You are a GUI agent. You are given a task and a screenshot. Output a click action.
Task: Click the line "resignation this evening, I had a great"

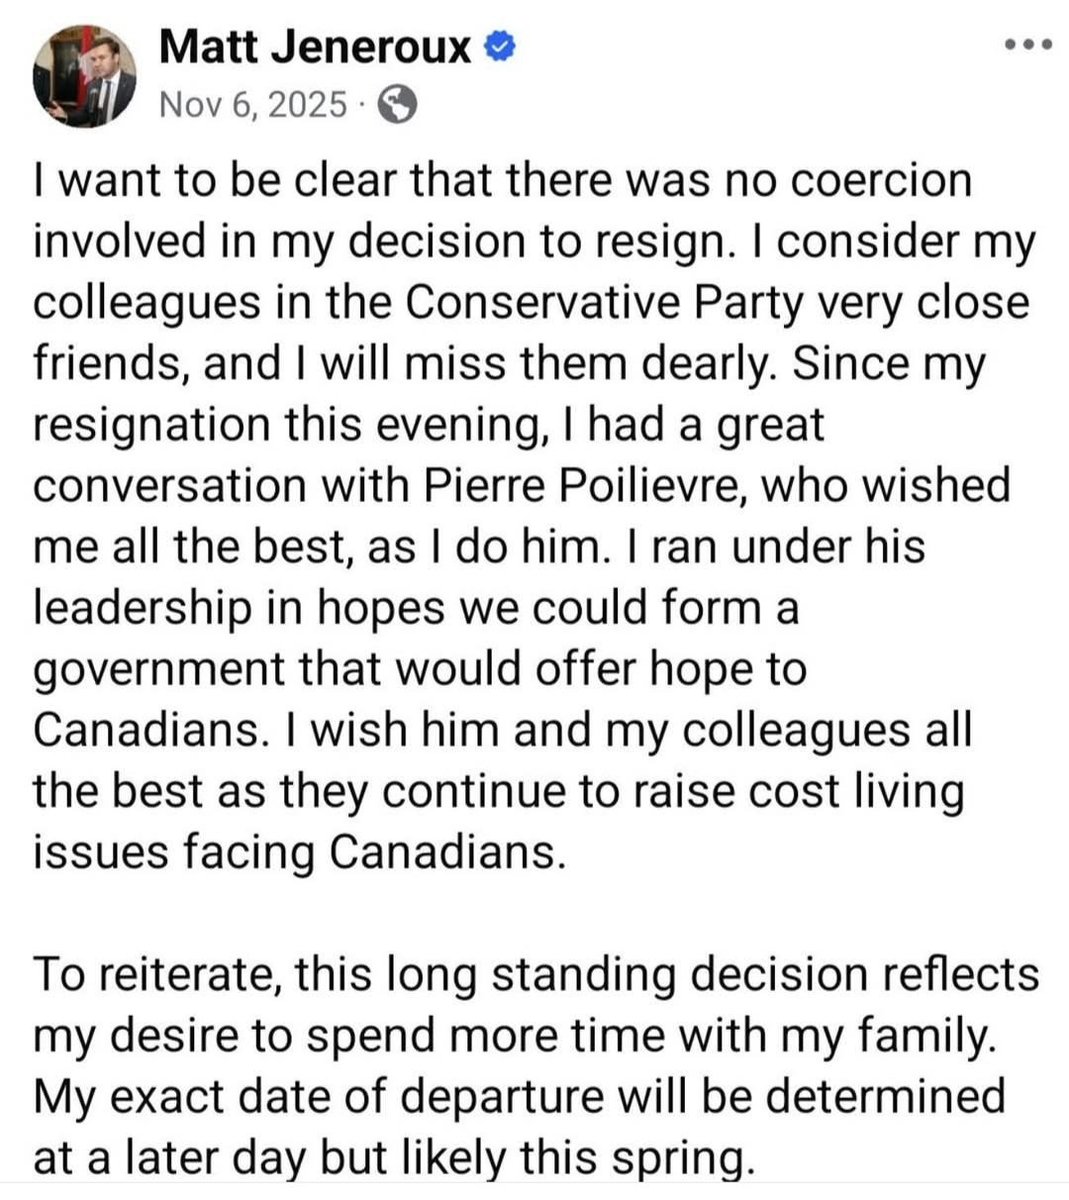click(429, 425)
